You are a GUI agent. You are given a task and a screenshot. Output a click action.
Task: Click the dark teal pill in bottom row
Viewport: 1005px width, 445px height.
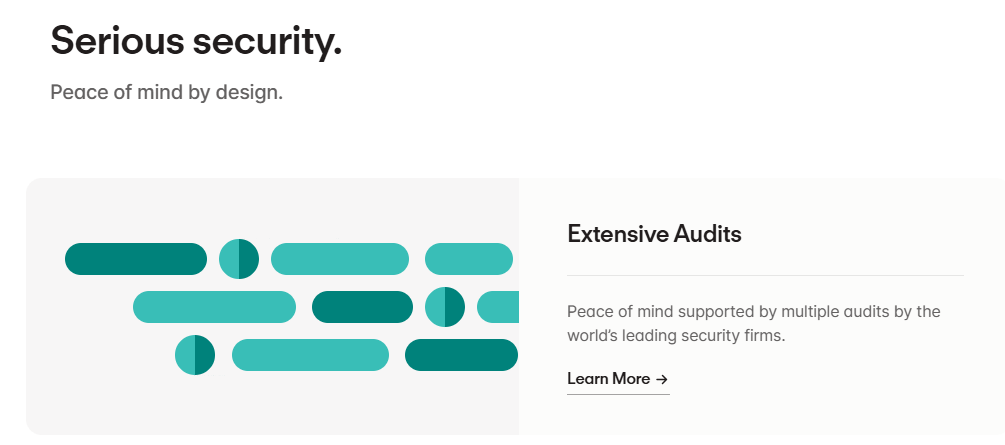[x=461, y=355]
